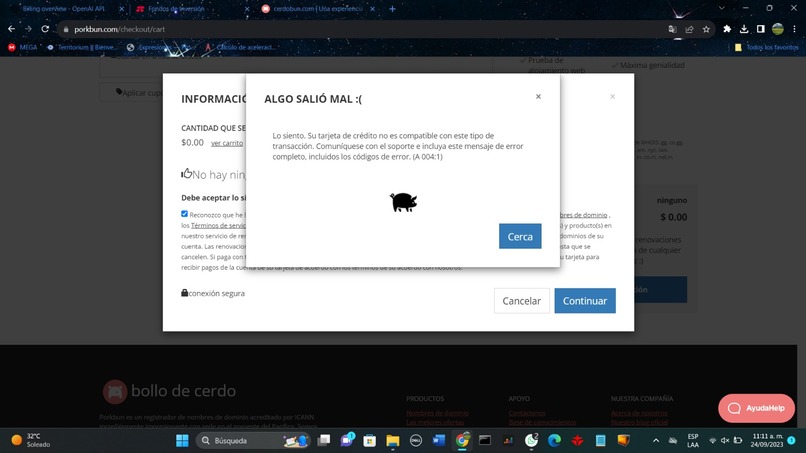Show hidden system tray icons

point(656,441)
